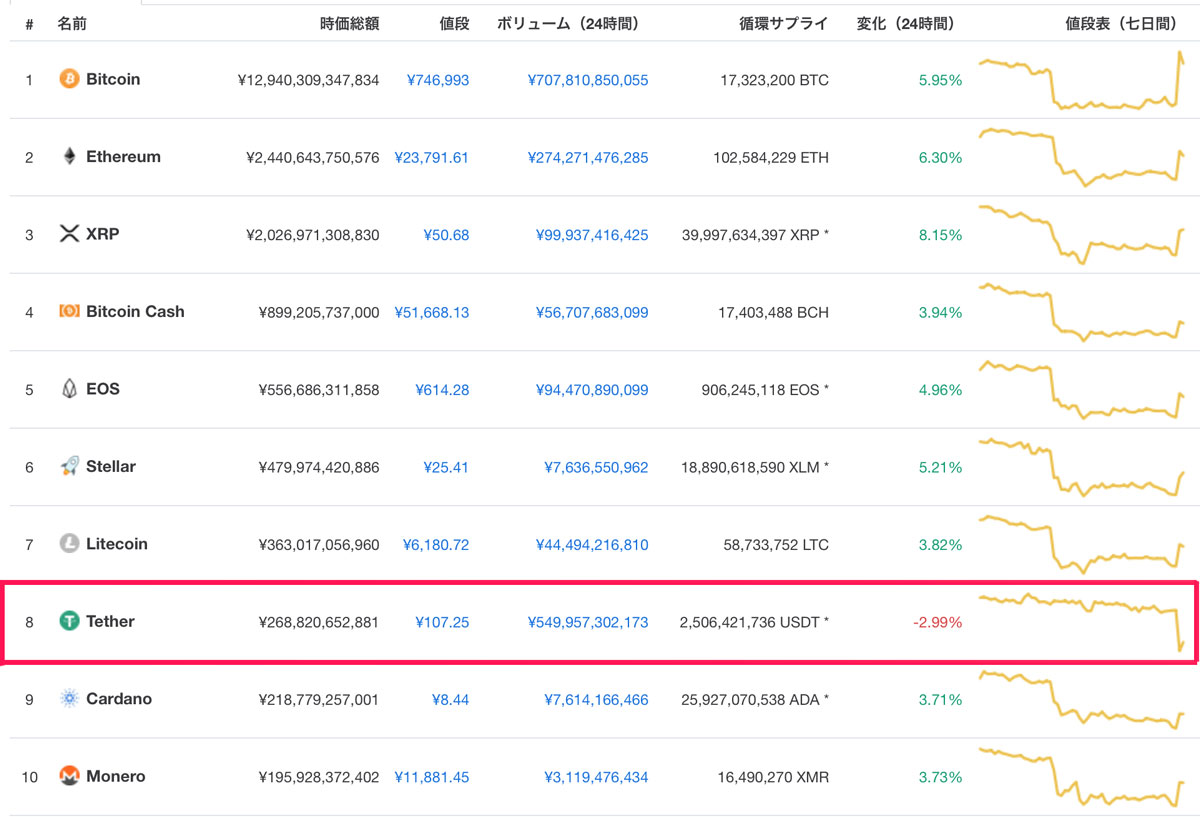The height and width of the screenshot is (817, 1200).
Task: Open the EOS name link
Action: [103, 389]
